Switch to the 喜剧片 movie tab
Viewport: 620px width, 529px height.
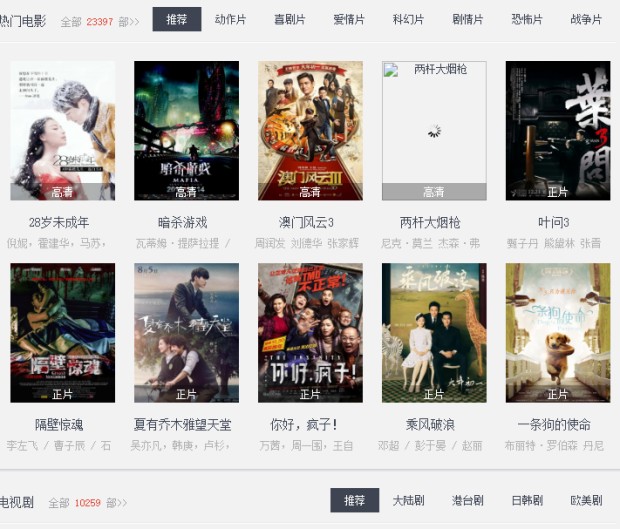(289, 19)
